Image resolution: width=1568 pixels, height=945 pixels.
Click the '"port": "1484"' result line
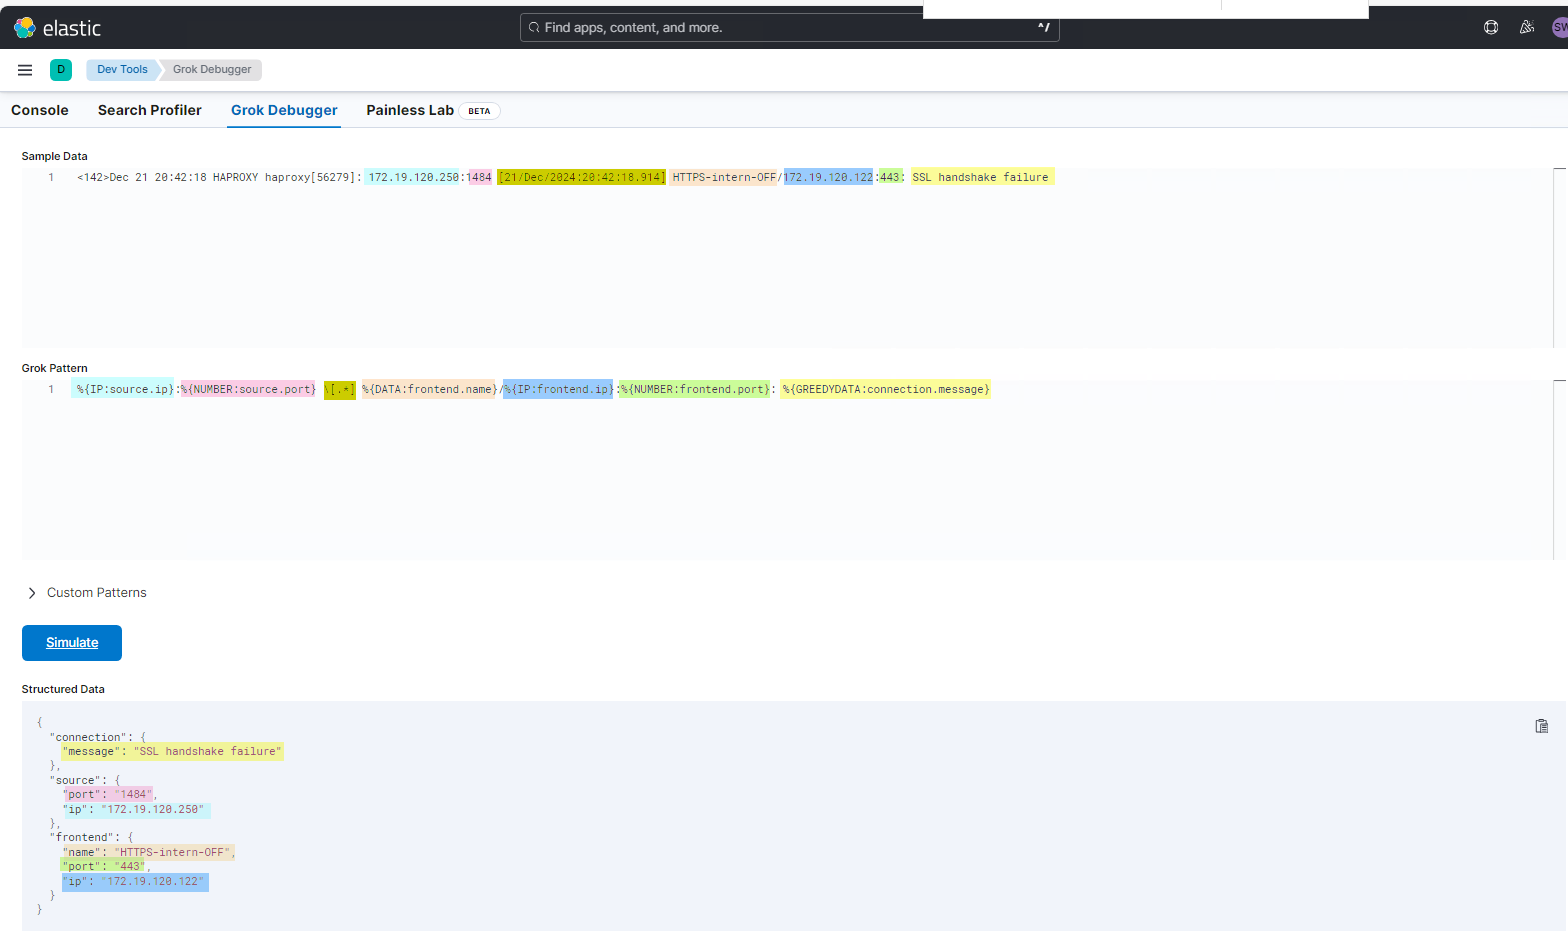pos(109,794)
